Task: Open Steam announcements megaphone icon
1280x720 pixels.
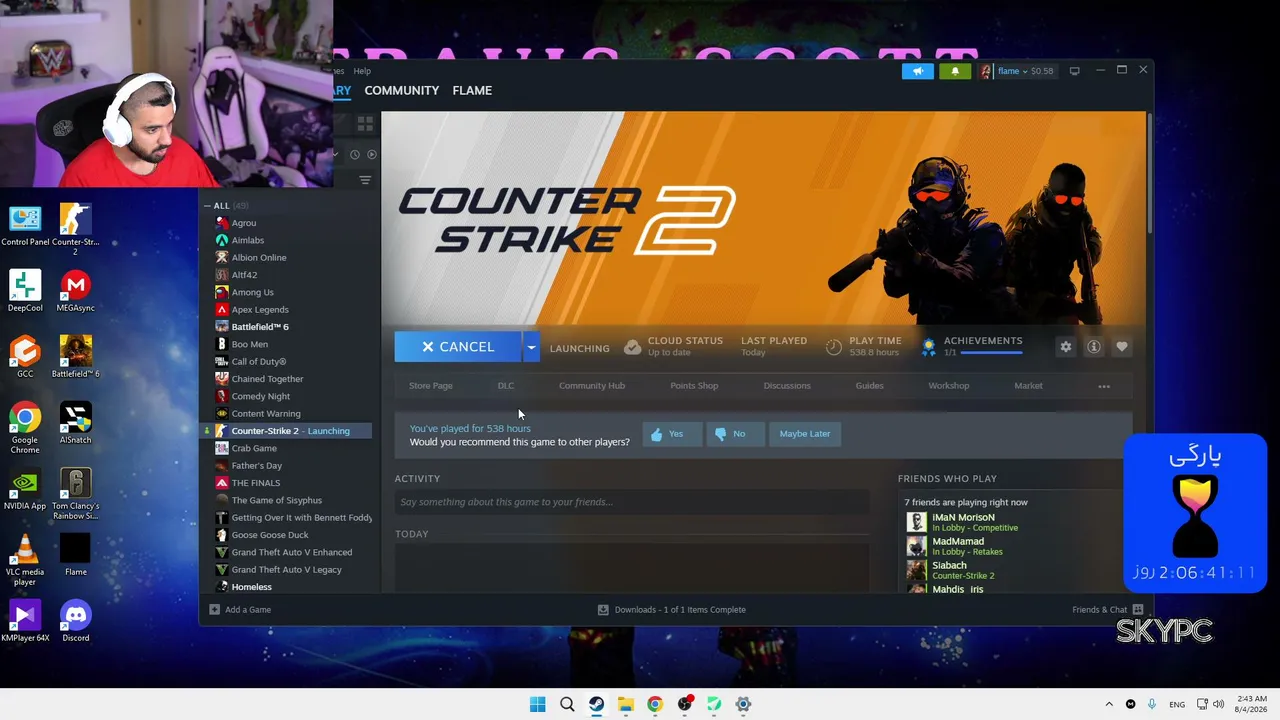Action: [917, 71]
